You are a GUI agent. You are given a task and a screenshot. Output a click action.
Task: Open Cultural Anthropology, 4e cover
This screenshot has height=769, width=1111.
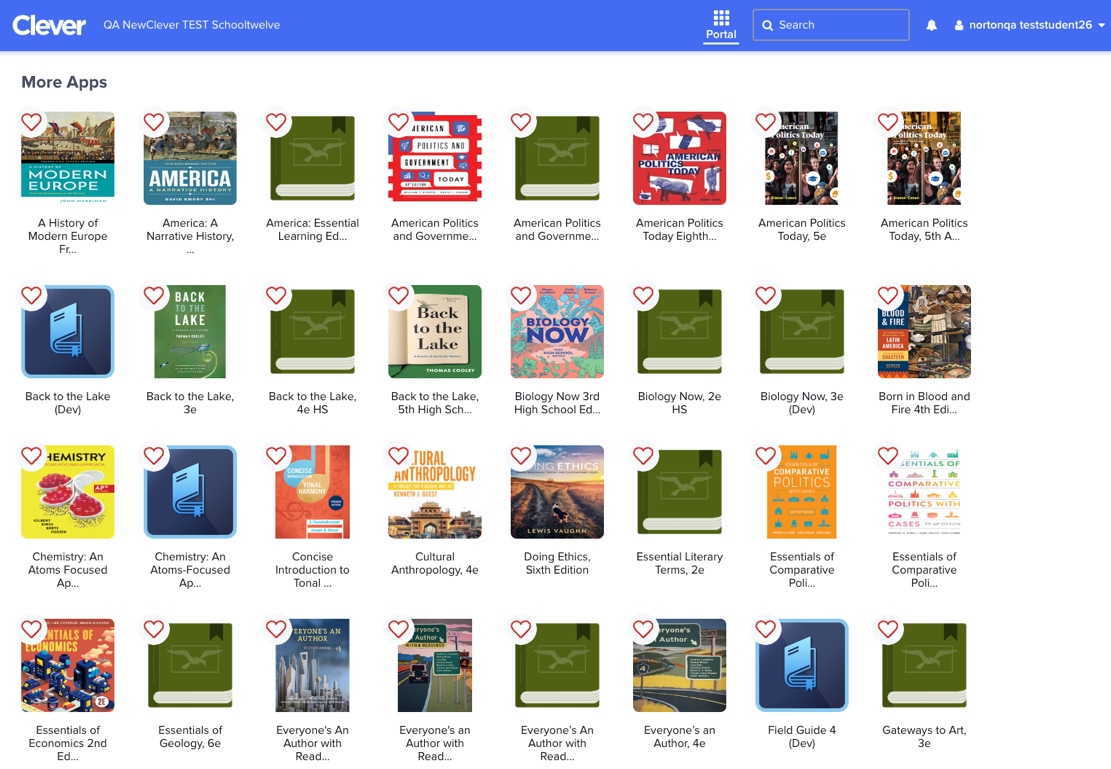coord(435,492)
